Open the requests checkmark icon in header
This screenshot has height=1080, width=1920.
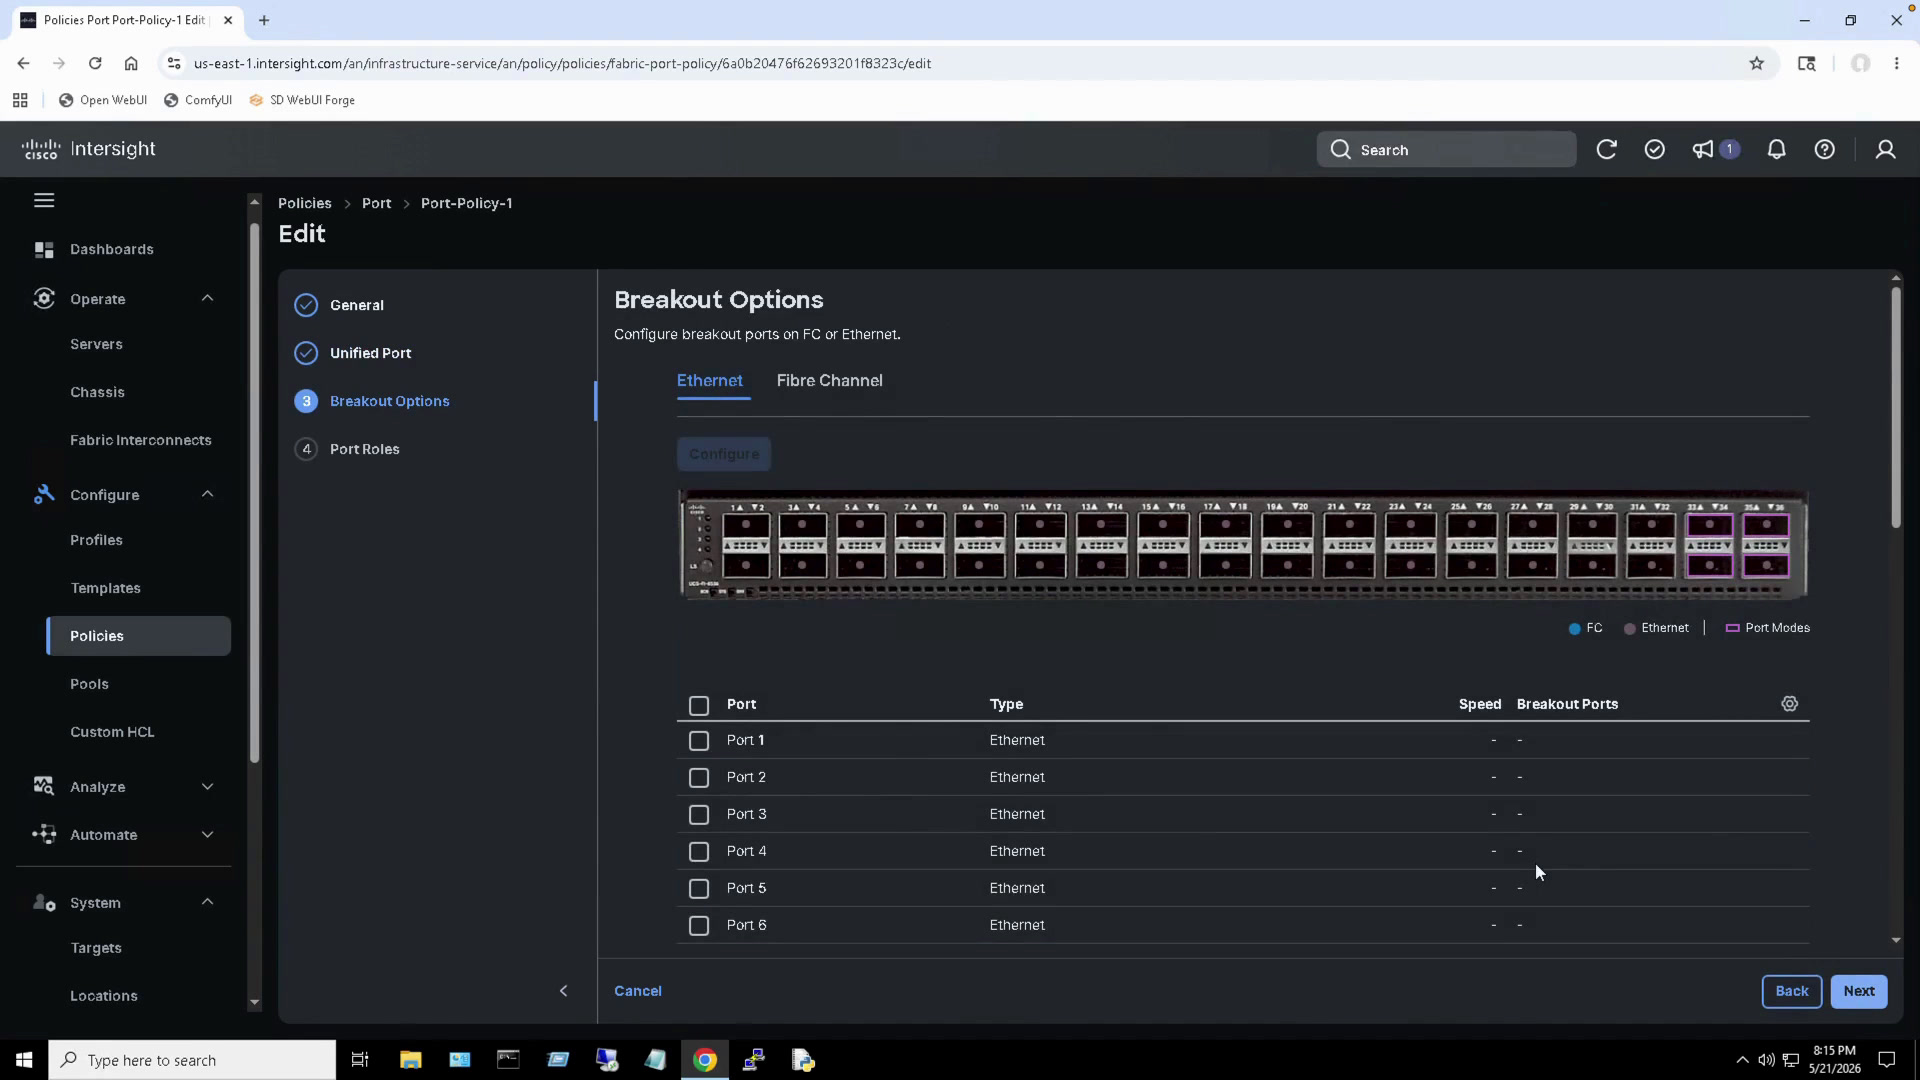click(x=1655, y=150)
